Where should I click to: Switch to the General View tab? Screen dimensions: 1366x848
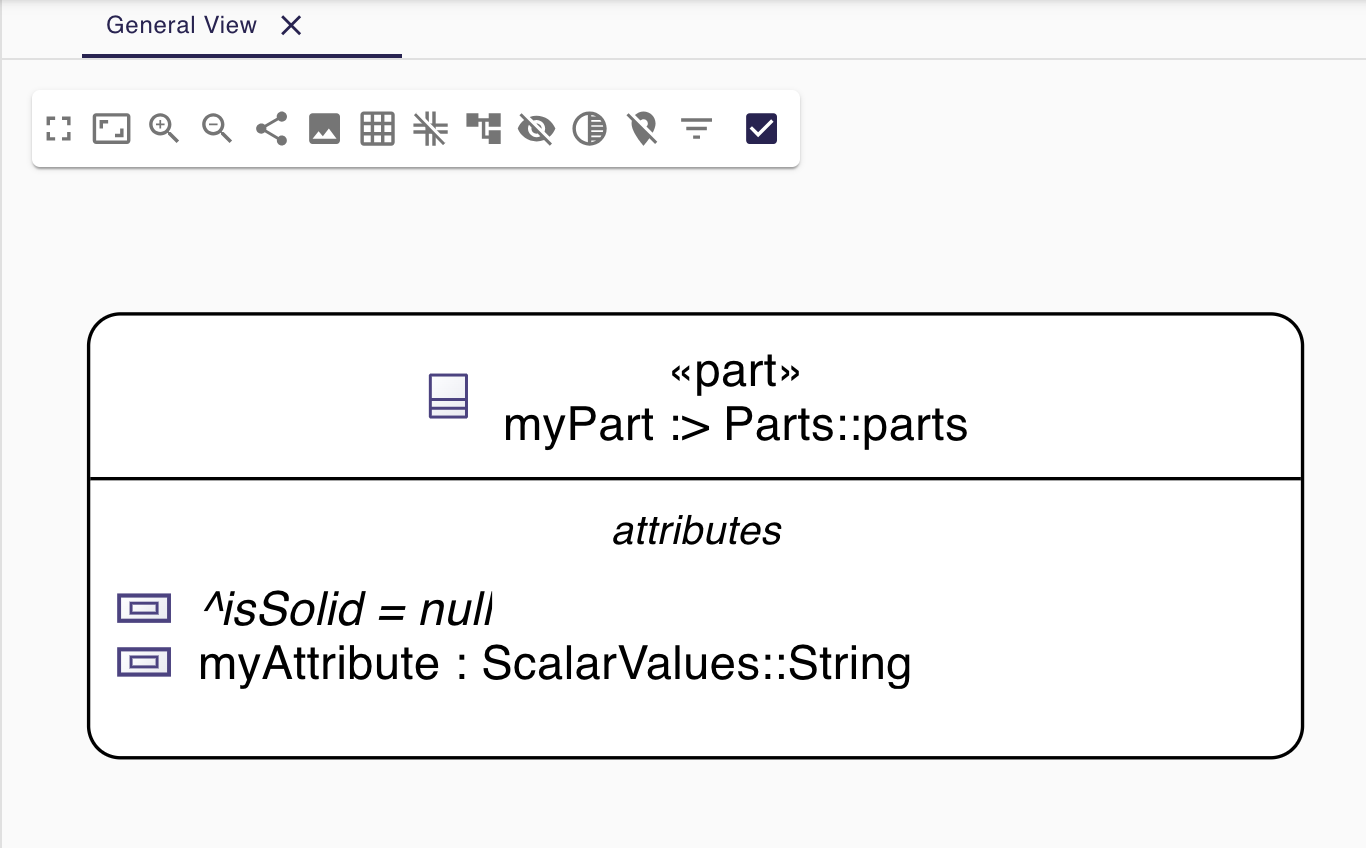click(181, 25)
